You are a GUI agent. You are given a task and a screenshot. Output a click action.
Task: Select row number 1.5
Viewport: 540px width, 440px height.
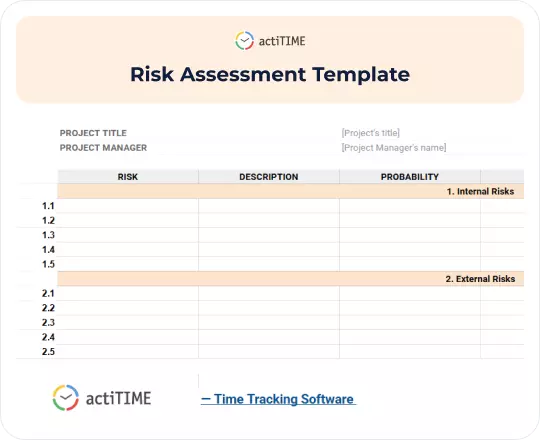(48, 264)
